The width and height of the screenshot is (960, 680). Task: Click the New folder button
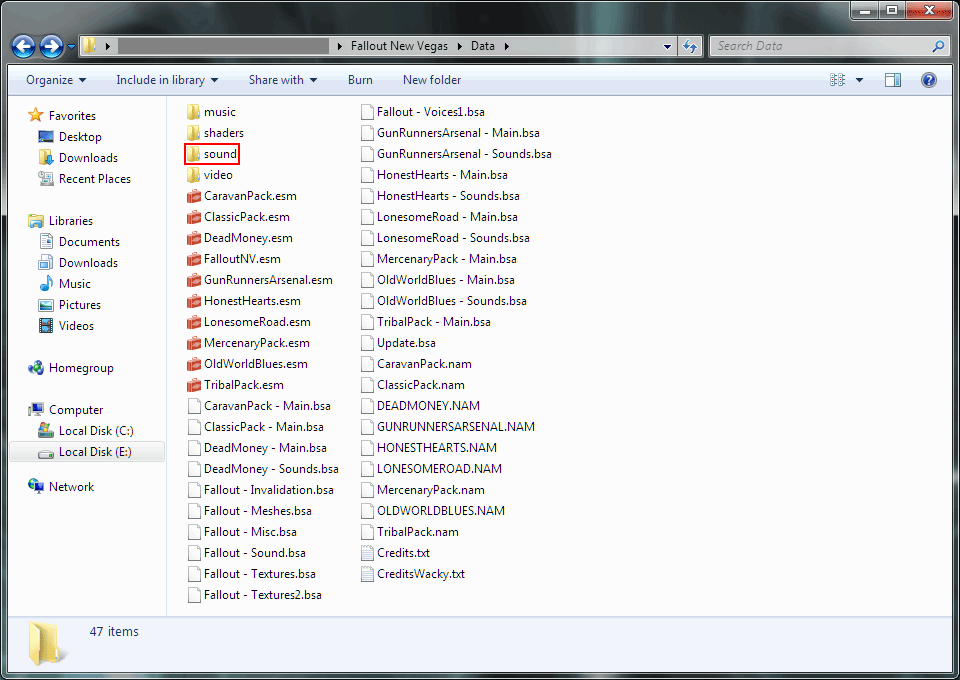432,80
